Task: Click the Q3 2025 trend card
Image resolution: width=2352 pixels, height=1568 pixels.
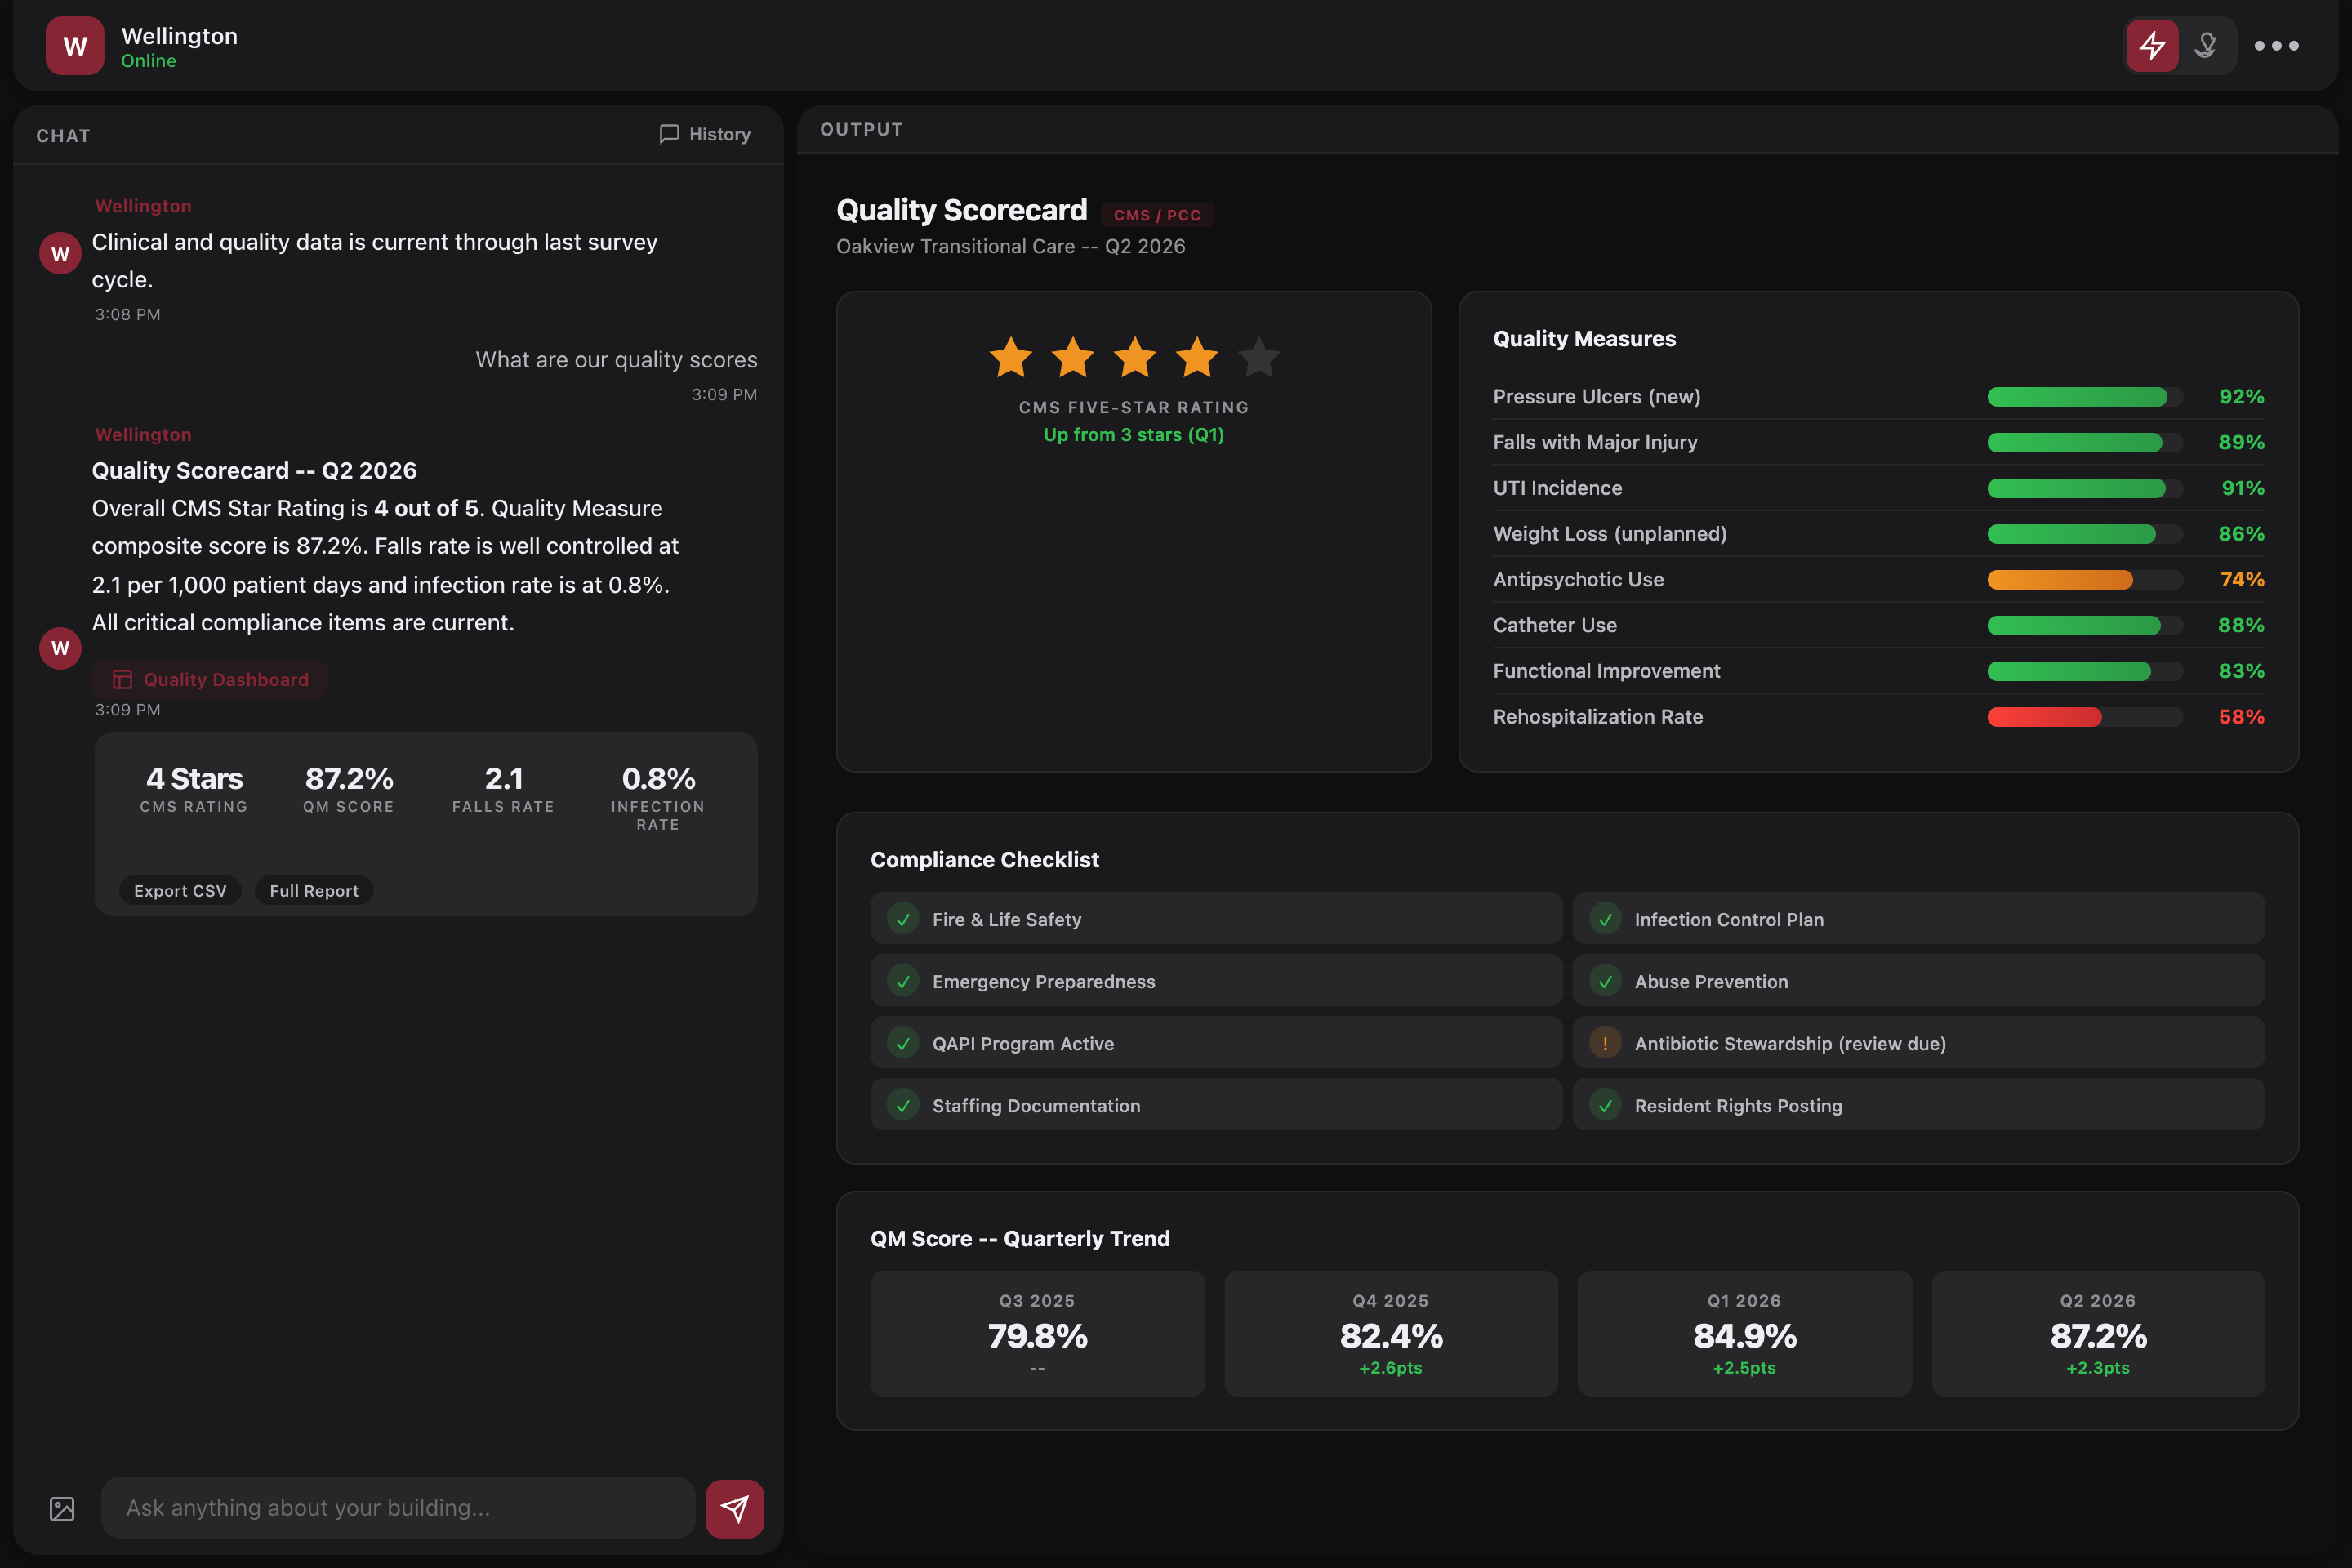Action: (1037, 1333)
